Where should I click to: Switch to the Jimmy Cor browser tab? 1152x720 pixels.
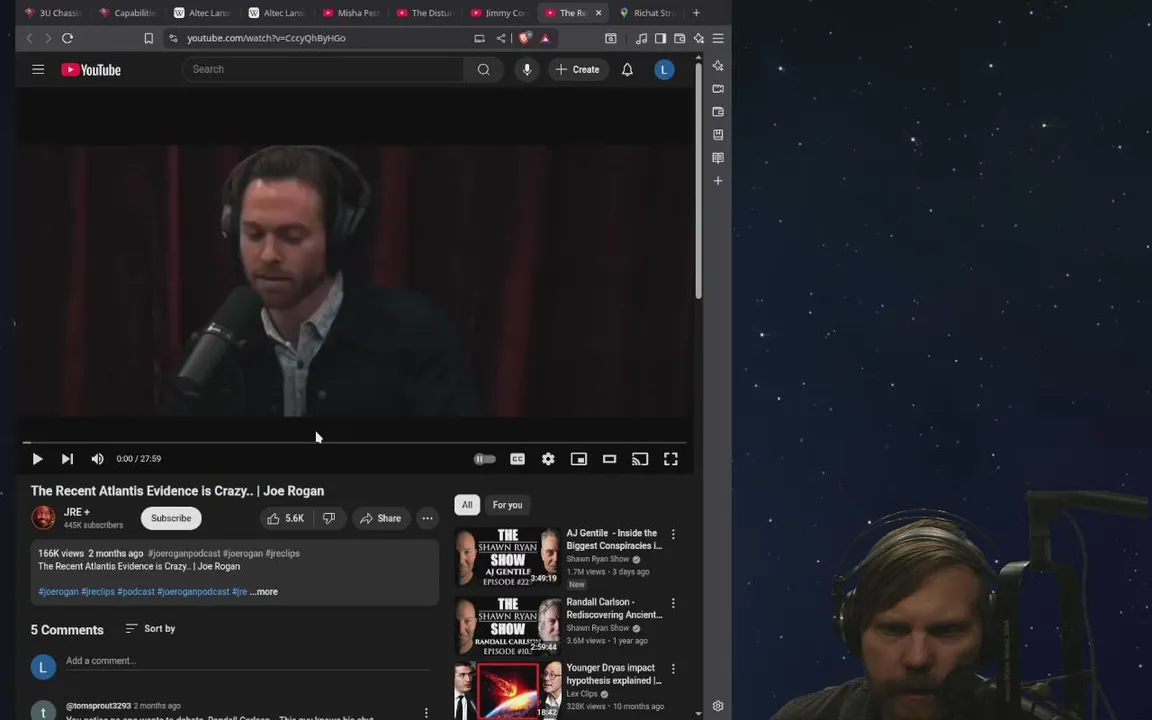(500, 12)
